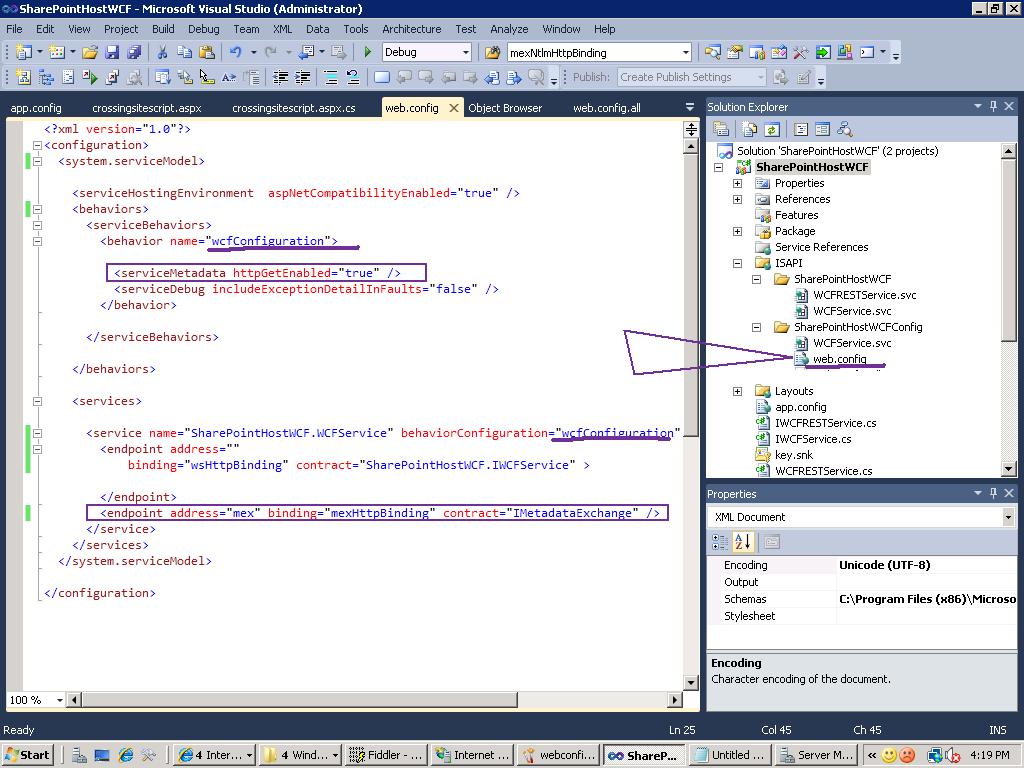This screenshot has width=1024, height=768.
Task: Comment out the selected lines icon
Action: click(331, 78)
